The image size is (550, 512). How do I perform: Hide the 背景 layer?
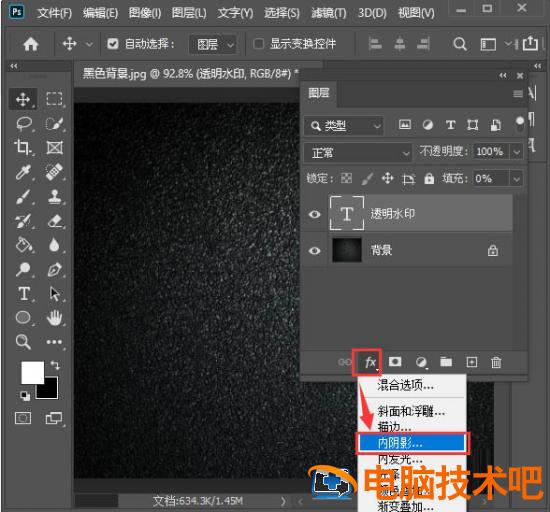[315, 251]
